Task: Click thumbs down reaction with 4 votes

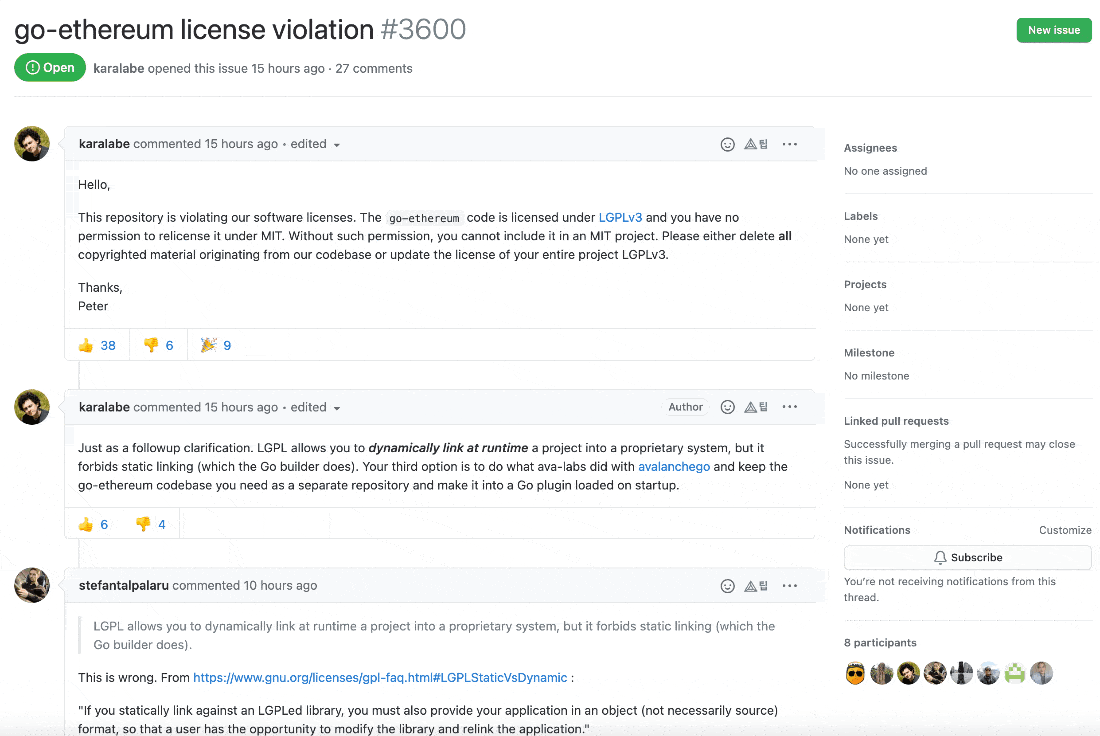Action: (x=151, y=524)
